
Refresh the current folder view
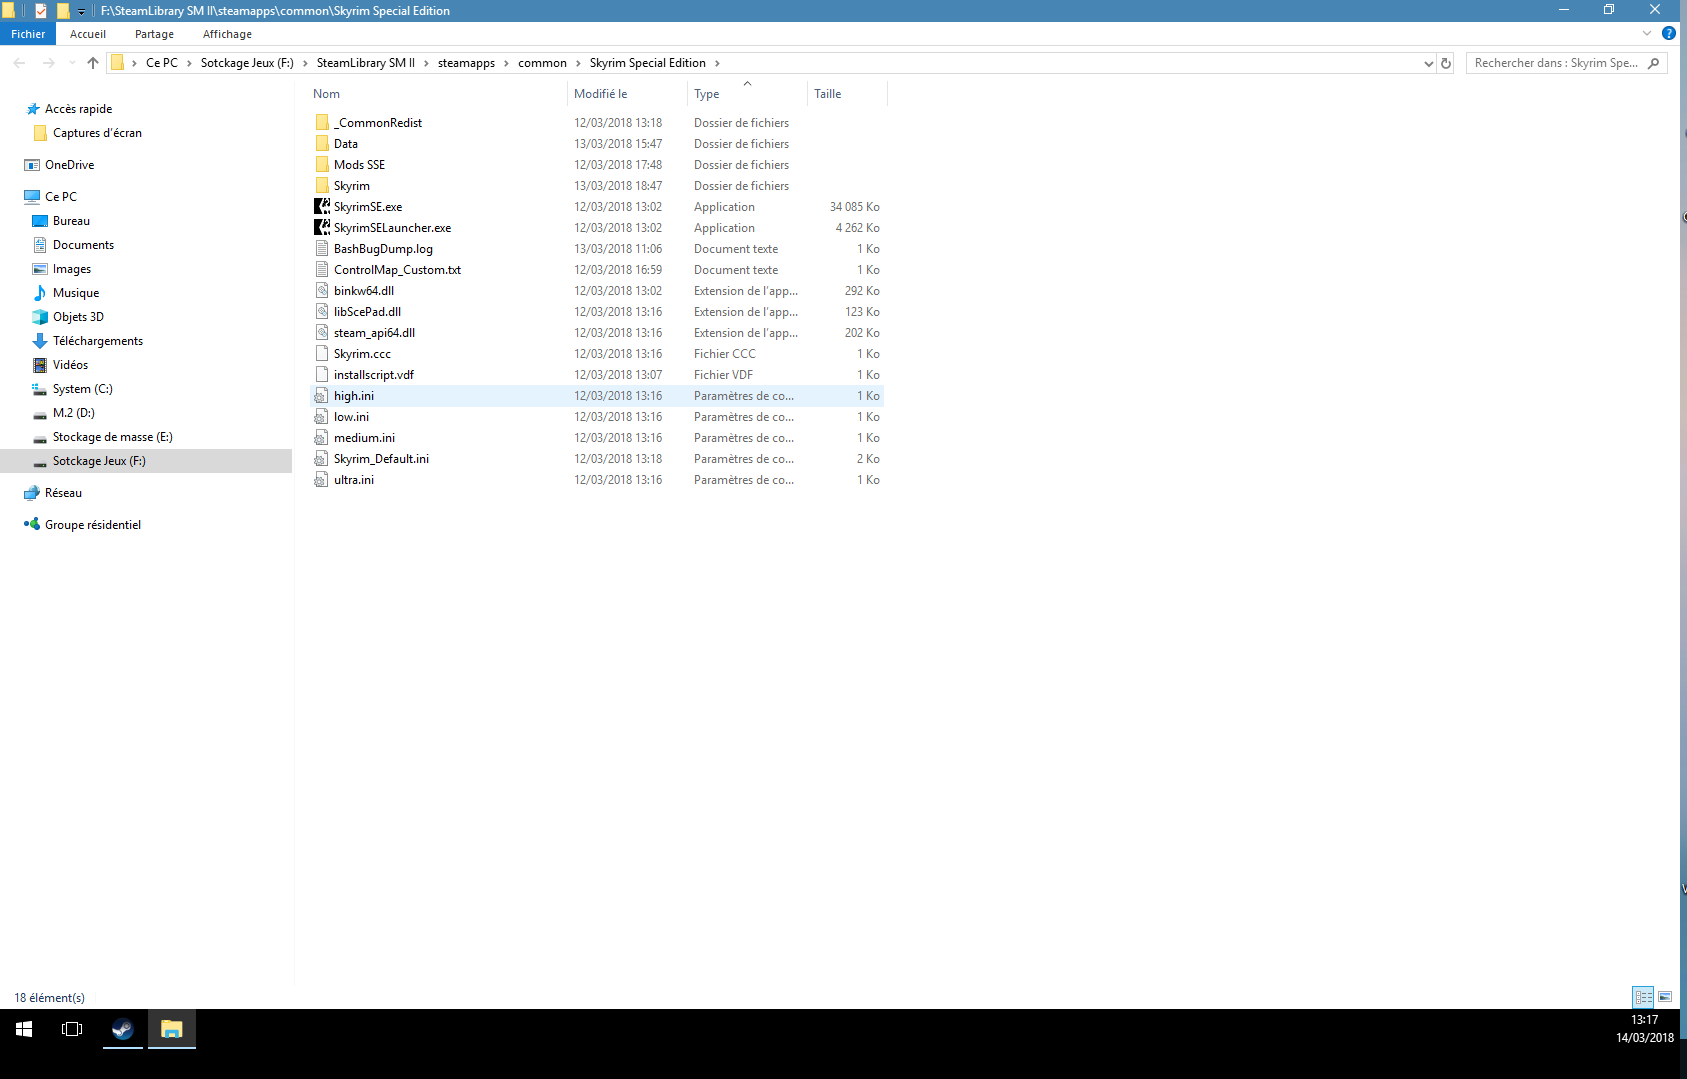coord(1446,63)
